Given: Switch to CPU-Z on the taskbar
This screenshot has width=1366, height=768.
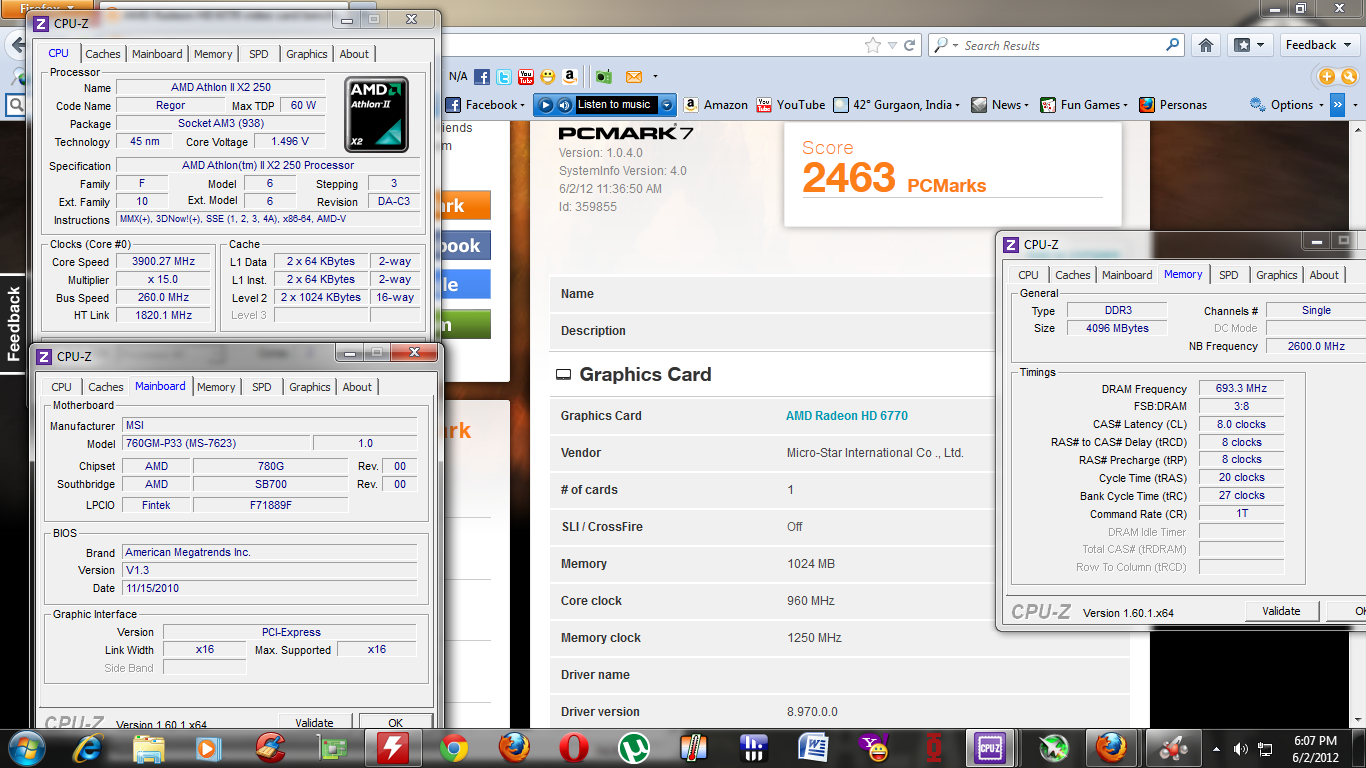Looking at the screenshot, I should [992, 747].
